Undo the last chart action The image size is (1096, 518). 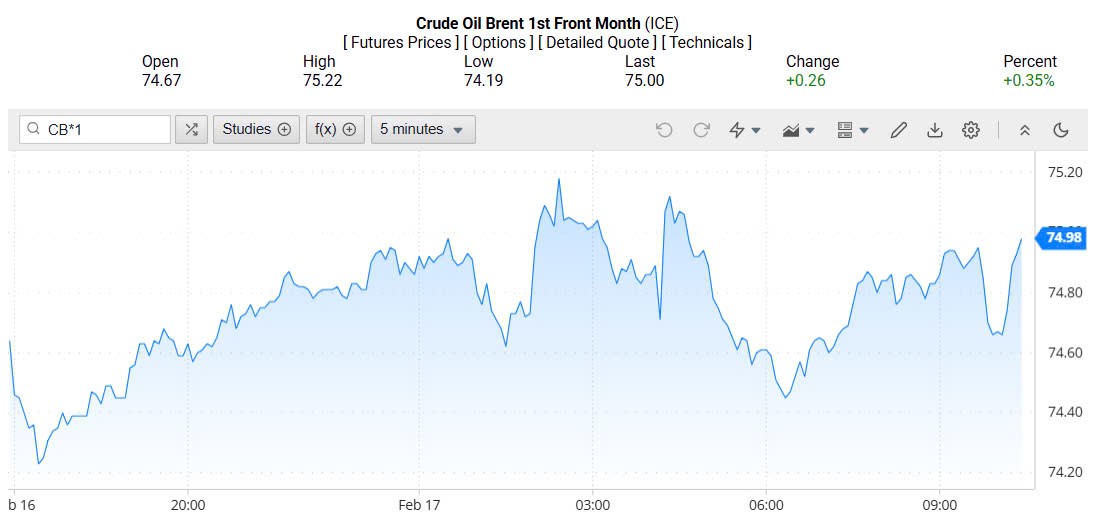[664, 130]
